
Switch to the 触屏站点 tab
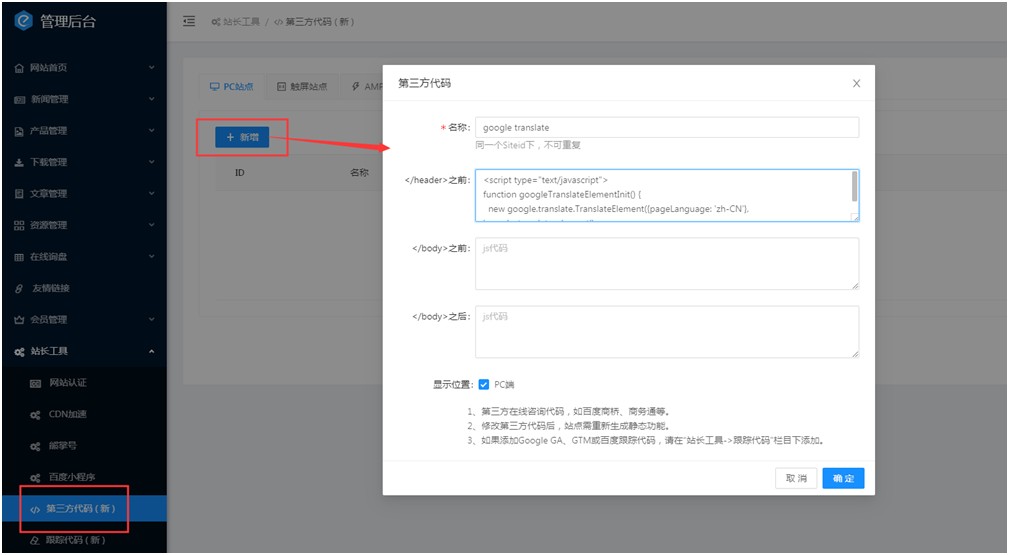pyautogui.click(x=302, y=87)
